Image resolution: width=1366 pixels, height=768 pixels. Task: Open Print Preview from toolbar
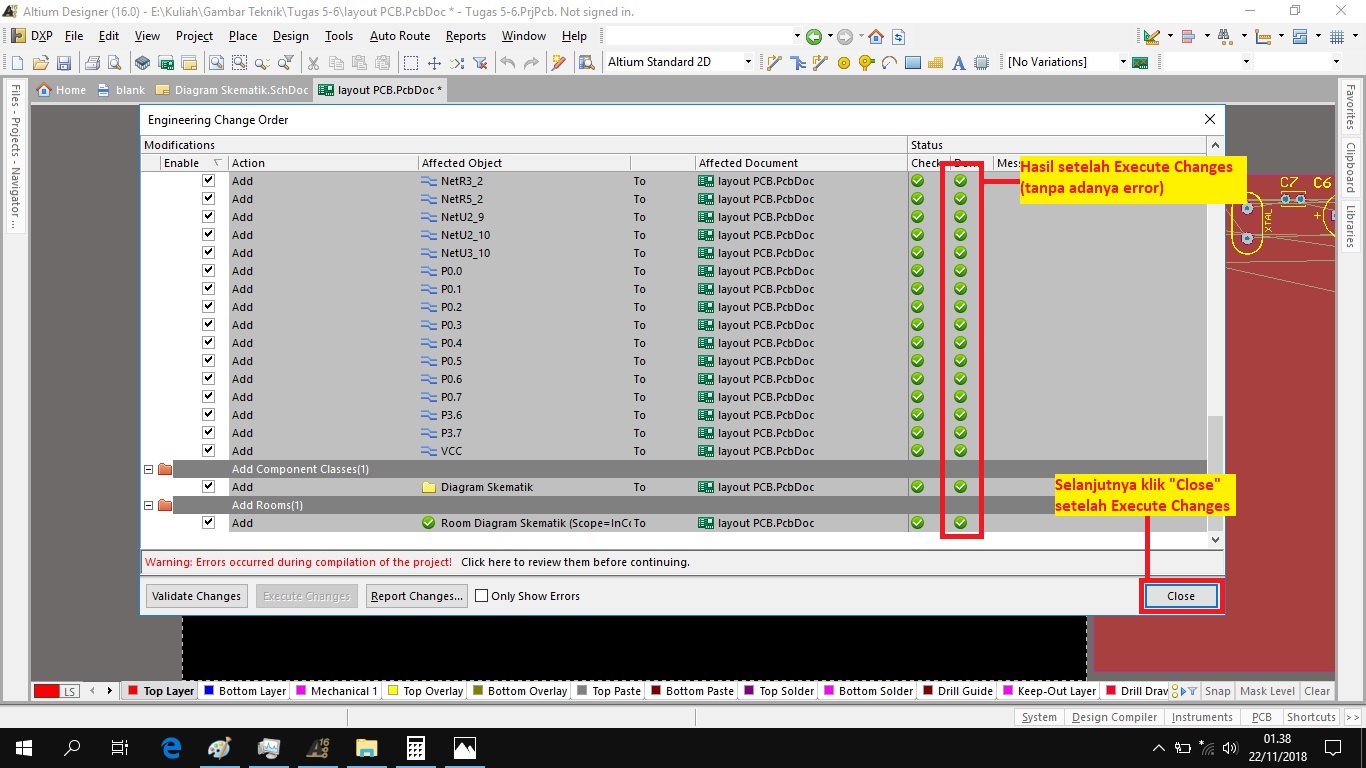pos(115,63)
